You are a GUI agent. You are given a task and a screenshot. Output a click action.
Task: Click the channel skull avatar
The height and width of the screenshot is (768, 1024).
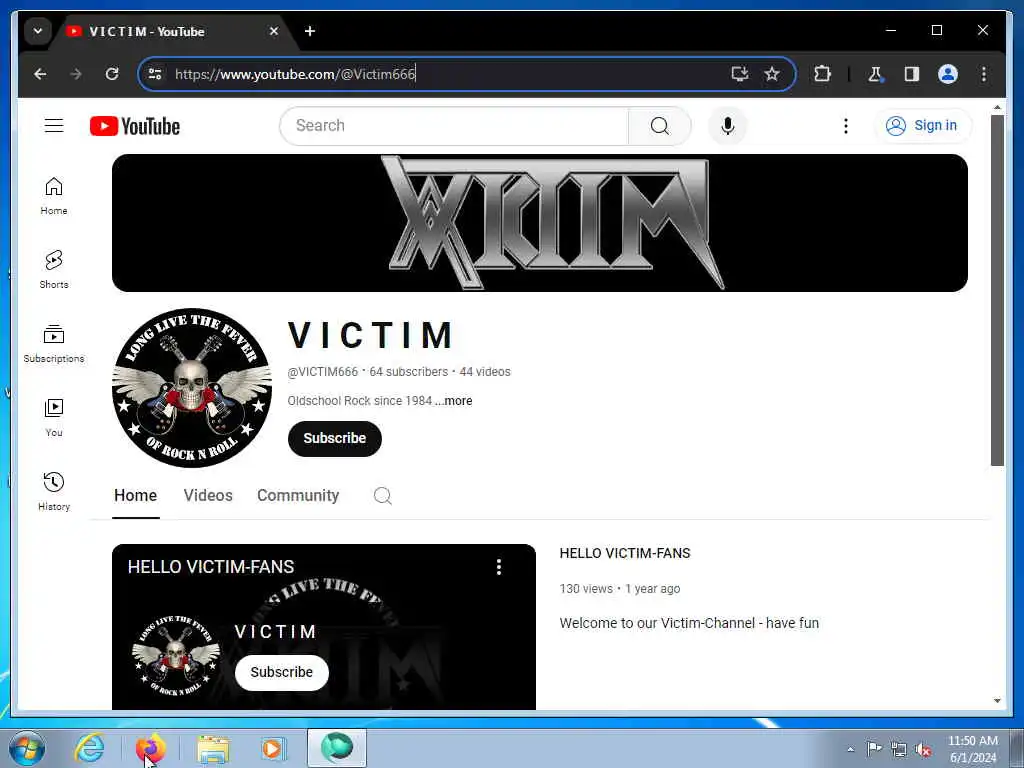pyautogui.click(x=192, y=388)
